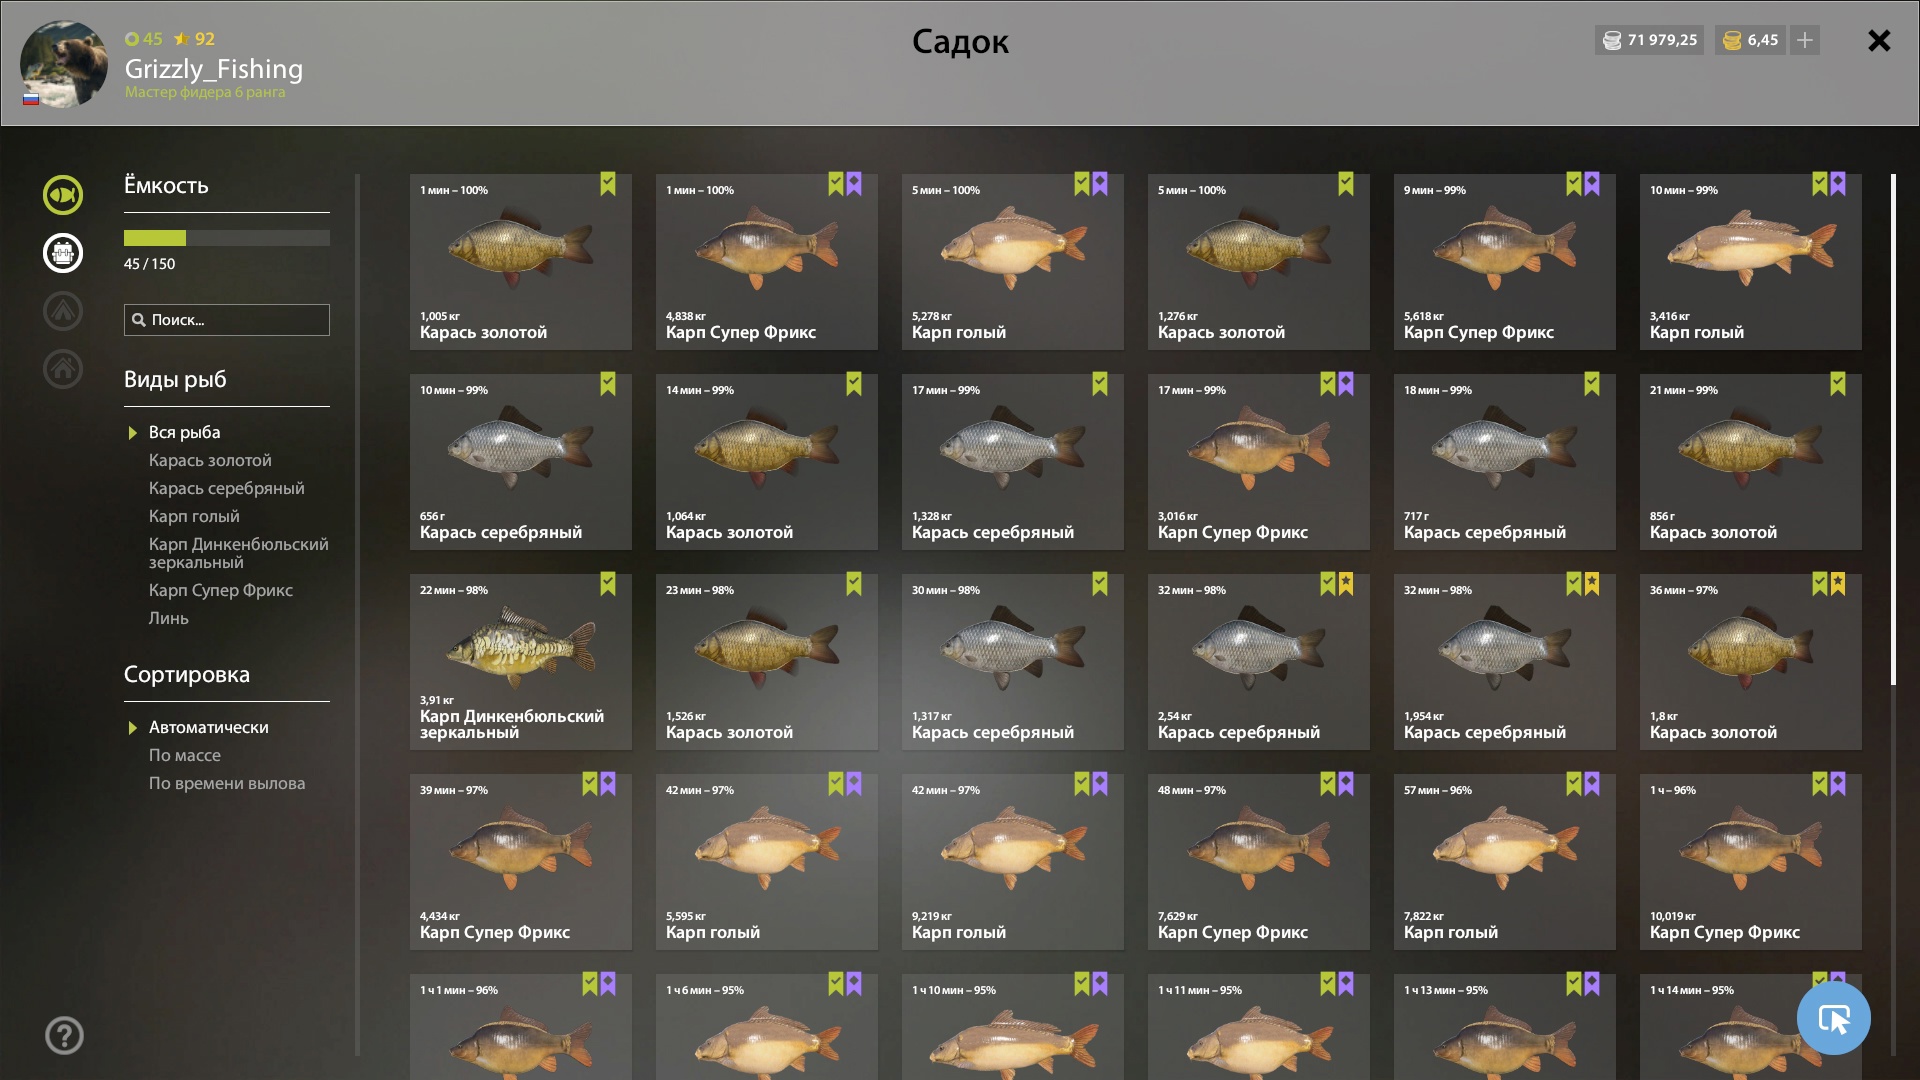Click the house icon in left sidebar
The width and height of the screenshot is (1920, 1080).
click(x=63, y=369)
